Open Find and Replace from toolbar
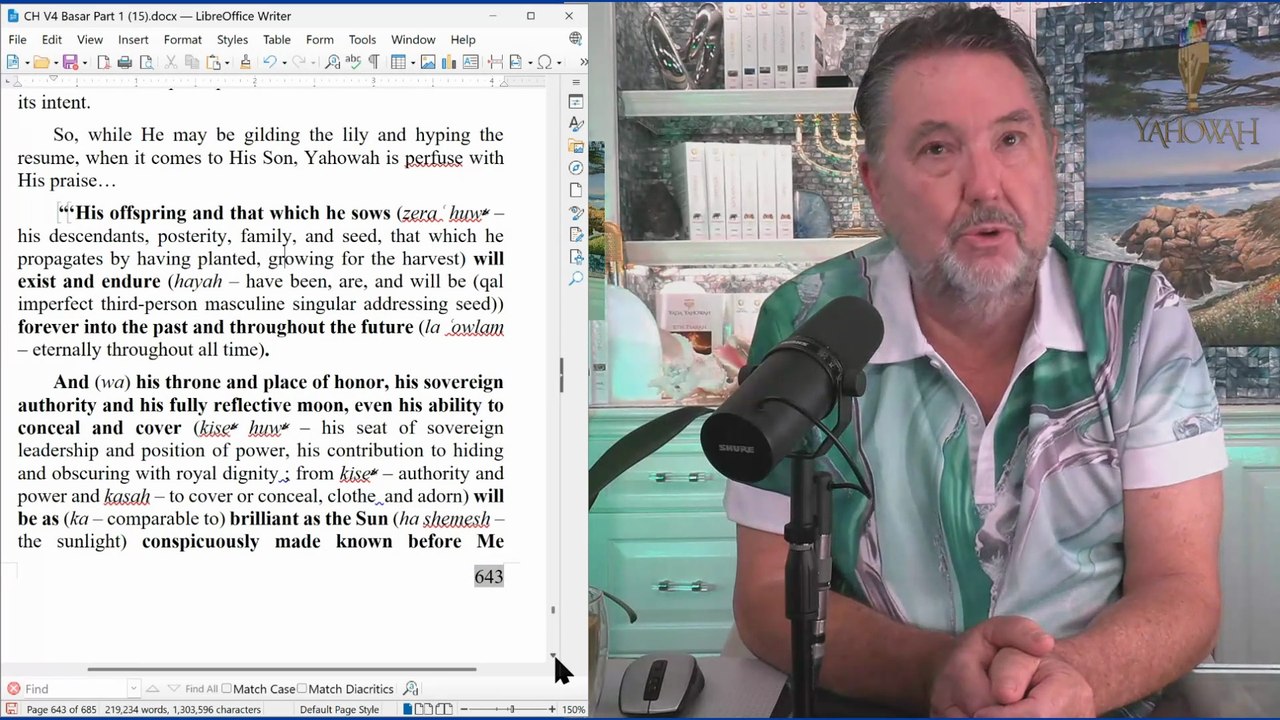Viewport: 1280px width, 720px height. point(332,62)
